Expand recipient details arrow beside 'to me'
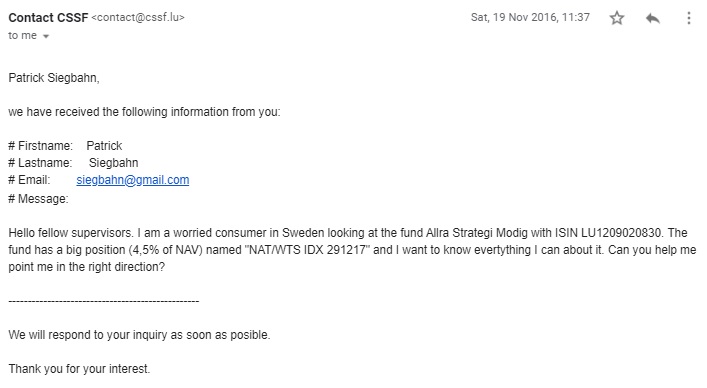 46,37
